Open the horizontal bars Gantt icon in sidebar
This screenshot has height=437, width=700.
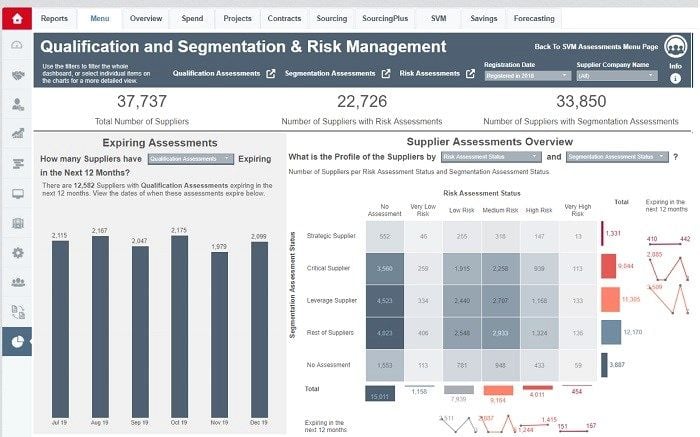pos(17,164)
